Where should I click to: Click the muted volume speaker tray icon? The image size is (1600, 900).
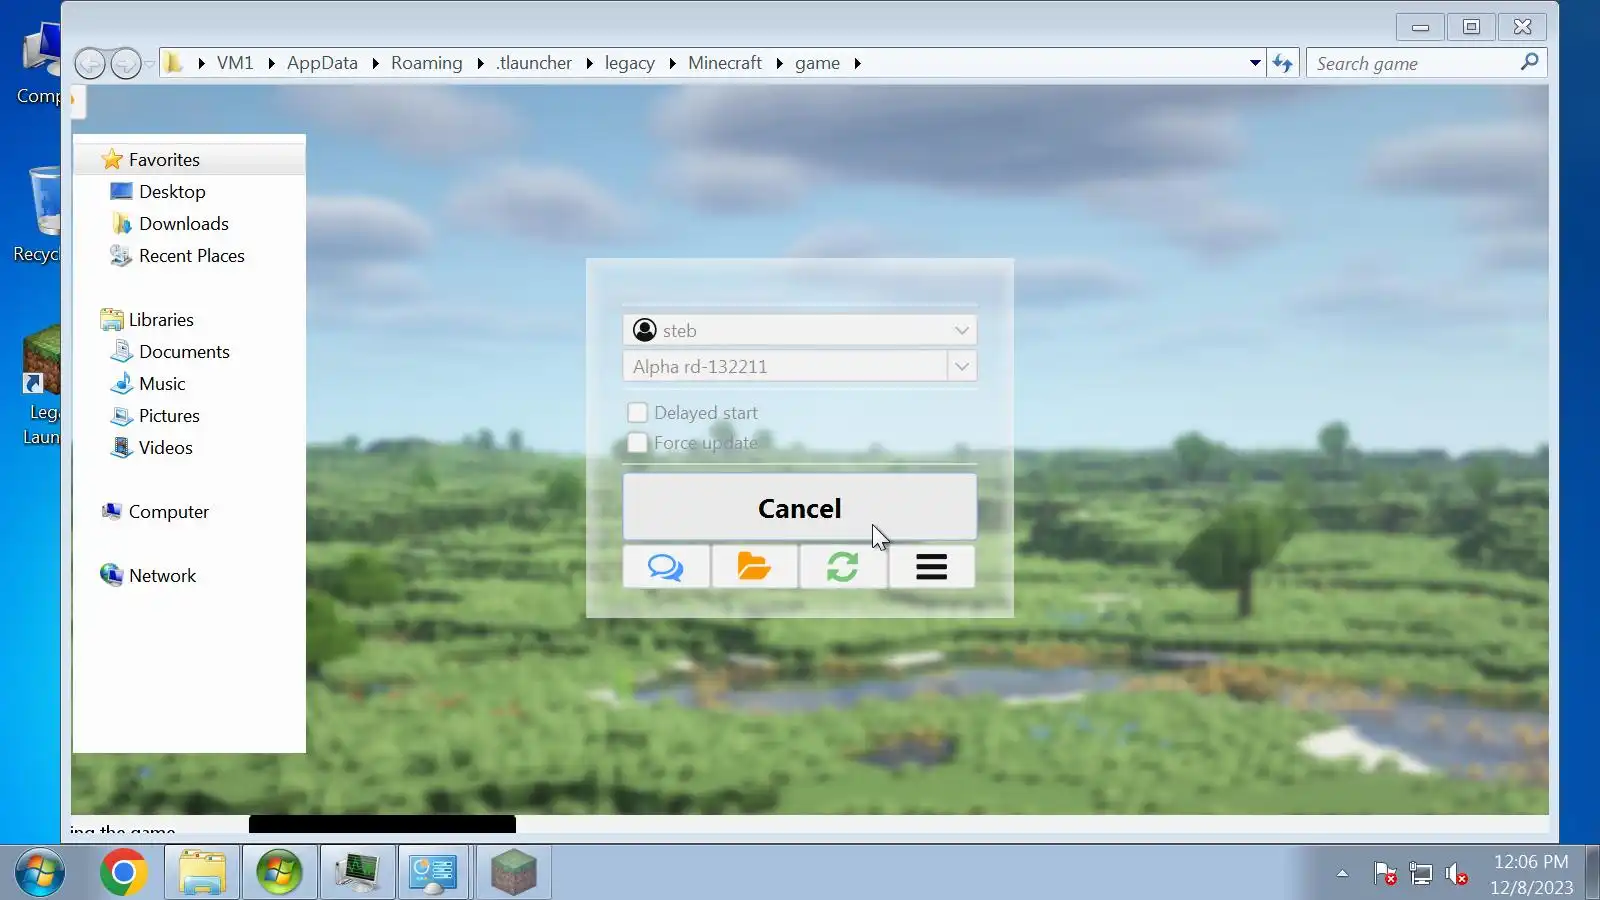(x=1457, y=874)
